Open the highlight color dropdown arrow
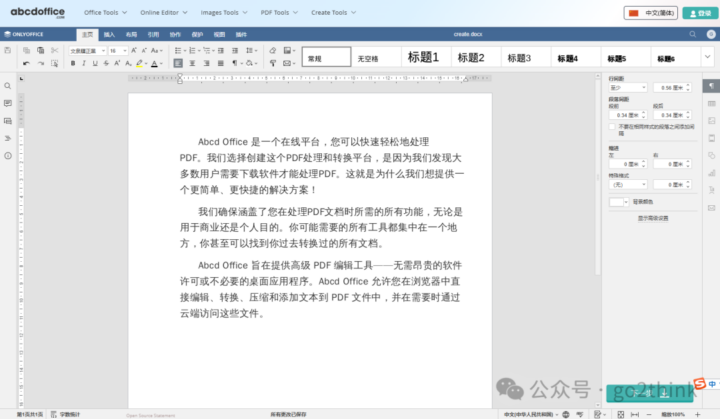Screen dimensions: 720x419 pos(146,64)
